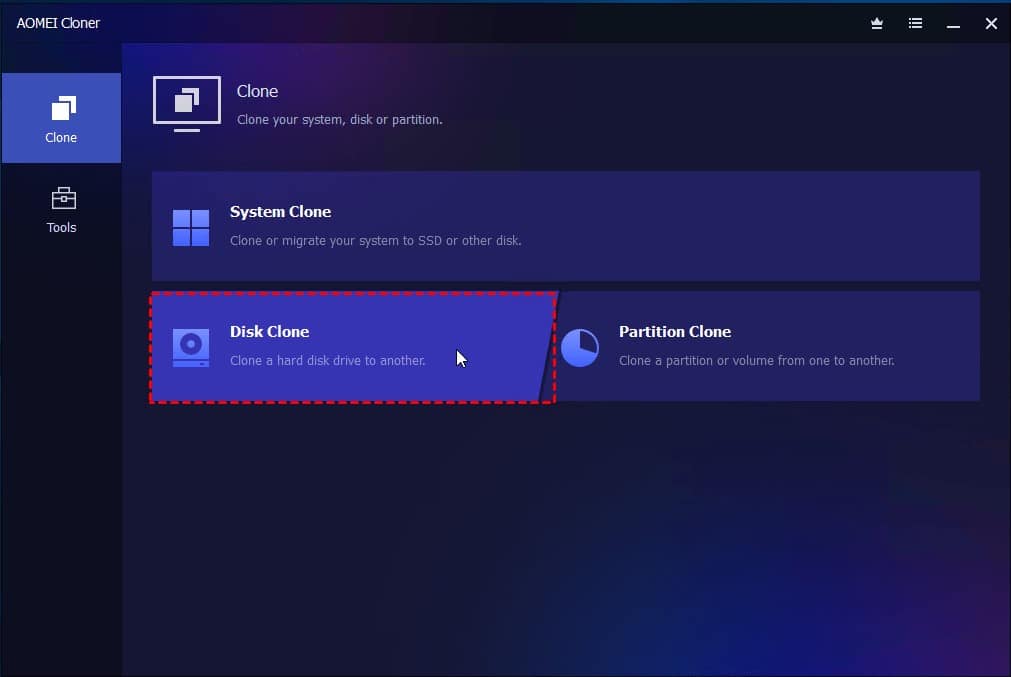Select the highlighted Disk Clone tile
Image resolution: width=1011 pixels, height=677 pixels.
(350, 346)
